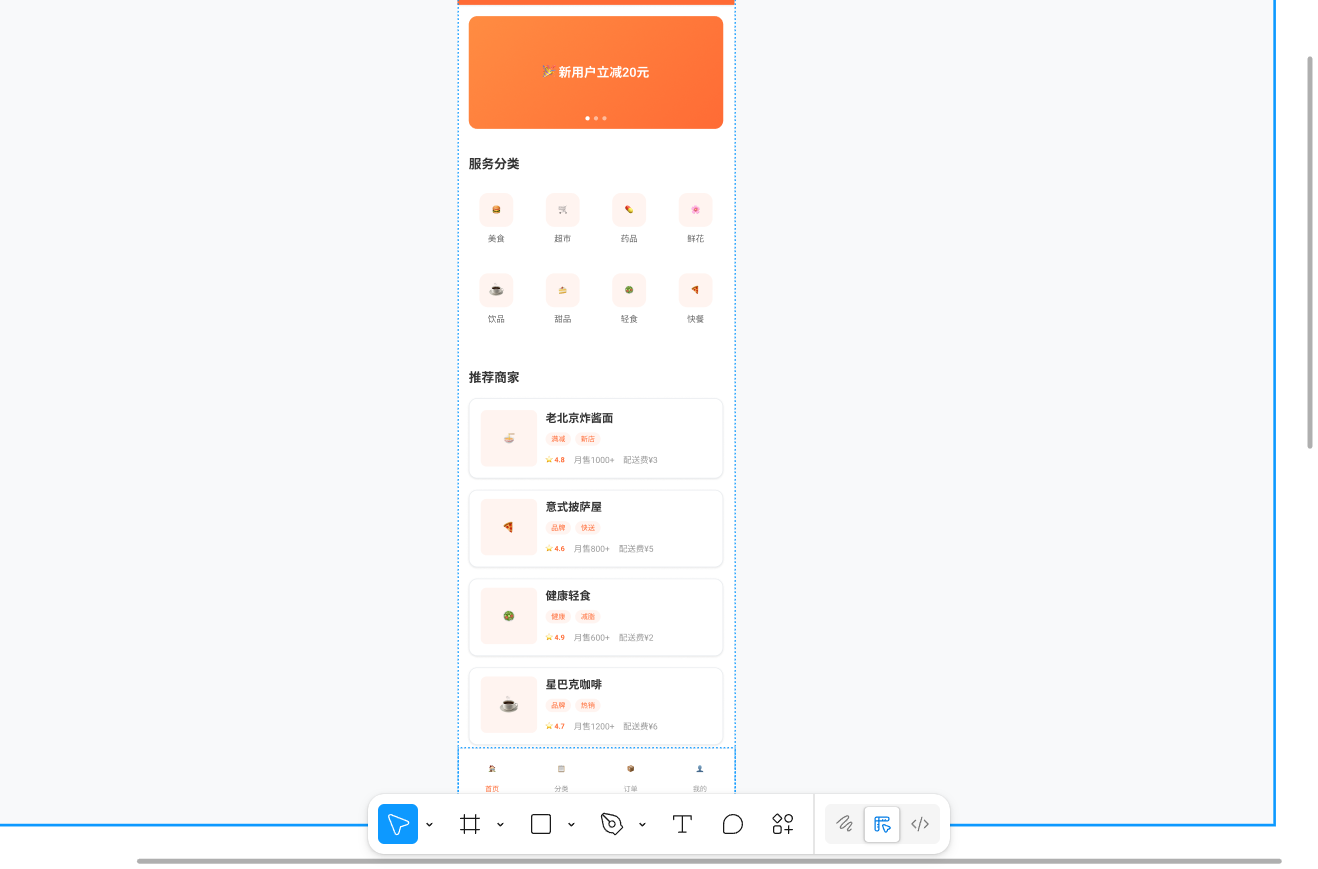Select the Move tool
Screen dimensions: 1318x869
pos(397,824)
